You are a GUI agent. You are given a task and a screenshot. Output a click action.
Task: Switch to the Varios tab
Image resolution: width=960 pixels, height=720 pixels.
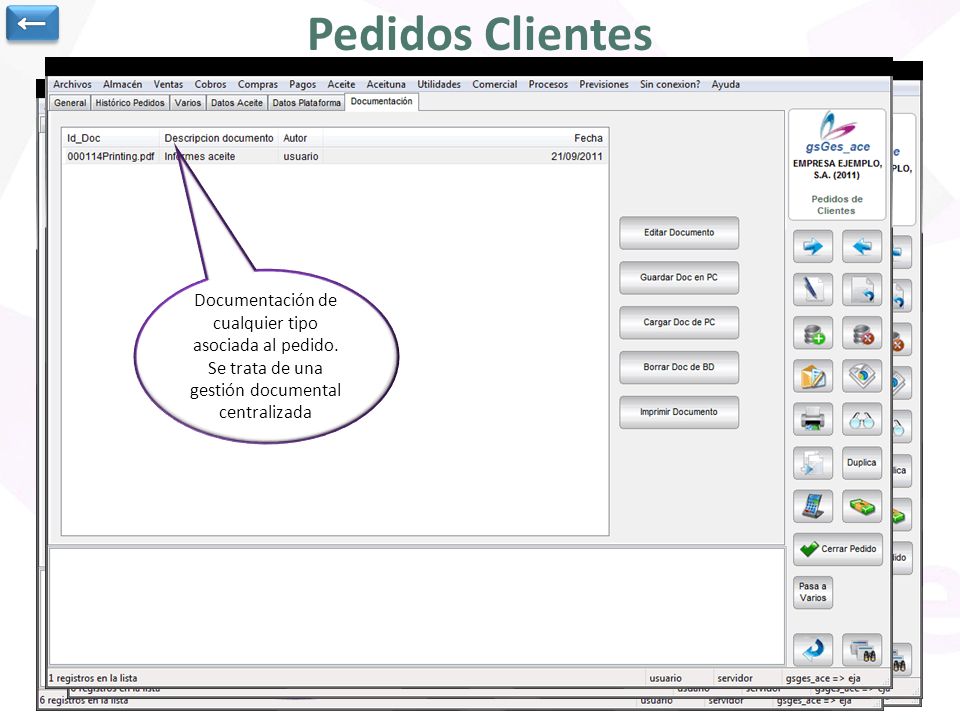pyautogui.click(x=187, y=103)
